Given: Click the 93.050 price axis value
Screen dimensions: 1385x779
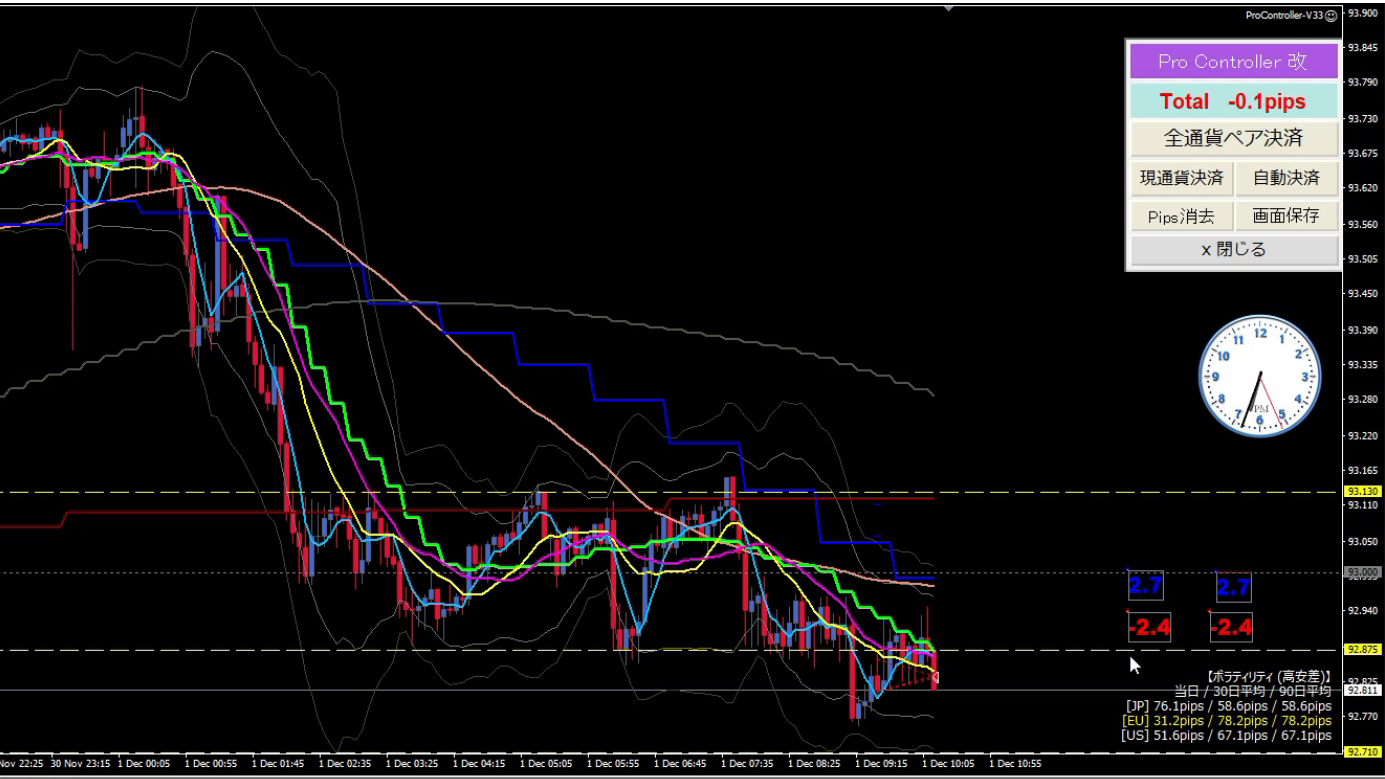Looking at the screenshot, I should pyautogui.click(x=1362, y=541).
